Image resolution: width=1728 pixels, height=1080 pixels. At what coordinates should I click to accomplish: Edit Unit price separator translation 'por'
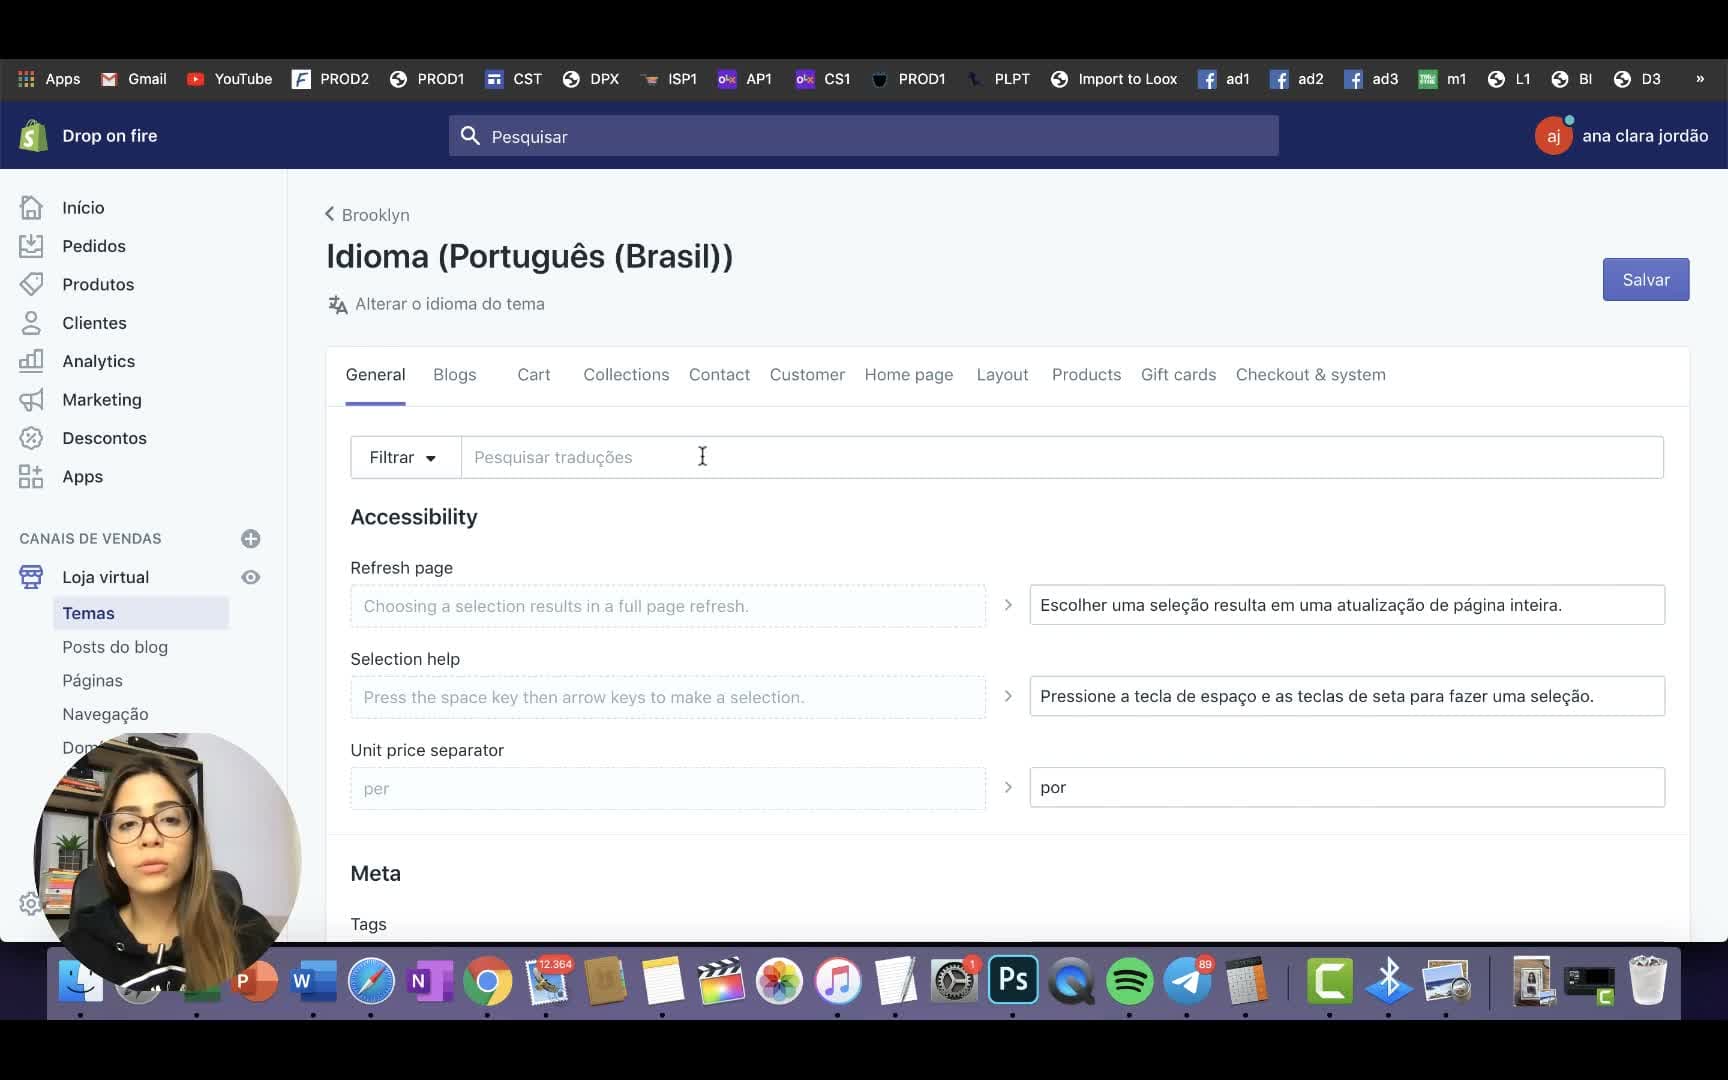pyautogui.click(x=1347, y=788)
